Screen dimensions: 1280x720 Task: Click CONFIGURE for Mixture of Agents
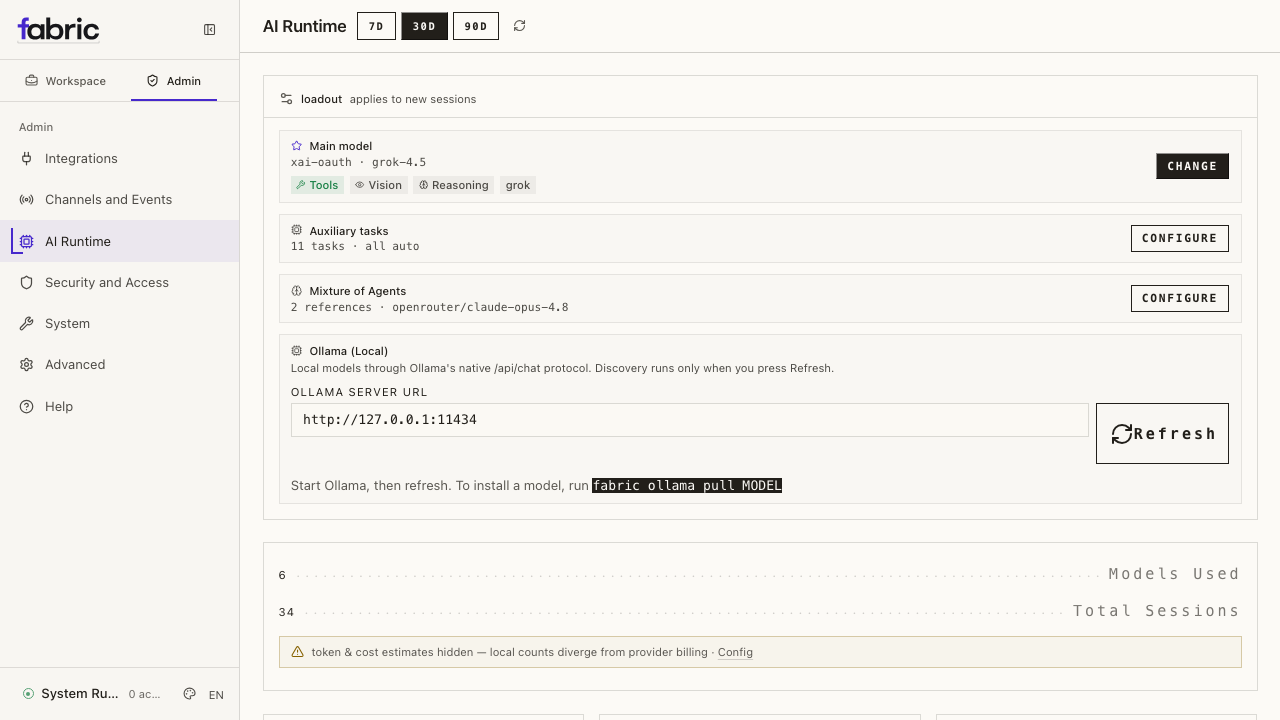click(x=1180, y=298)
